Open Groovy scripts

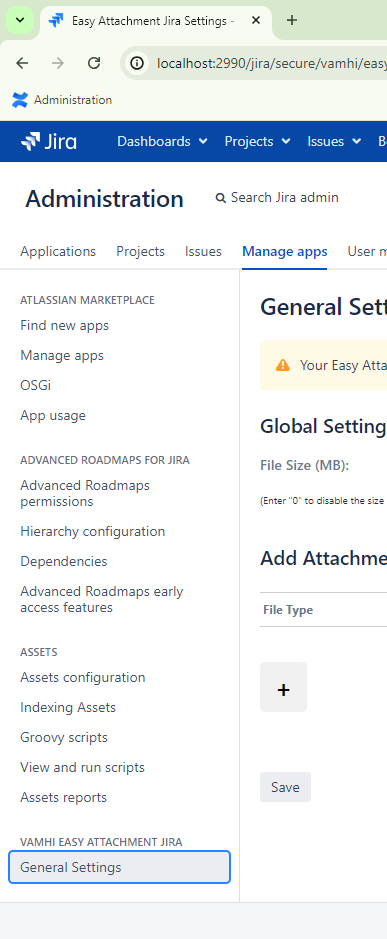(64, 738)
